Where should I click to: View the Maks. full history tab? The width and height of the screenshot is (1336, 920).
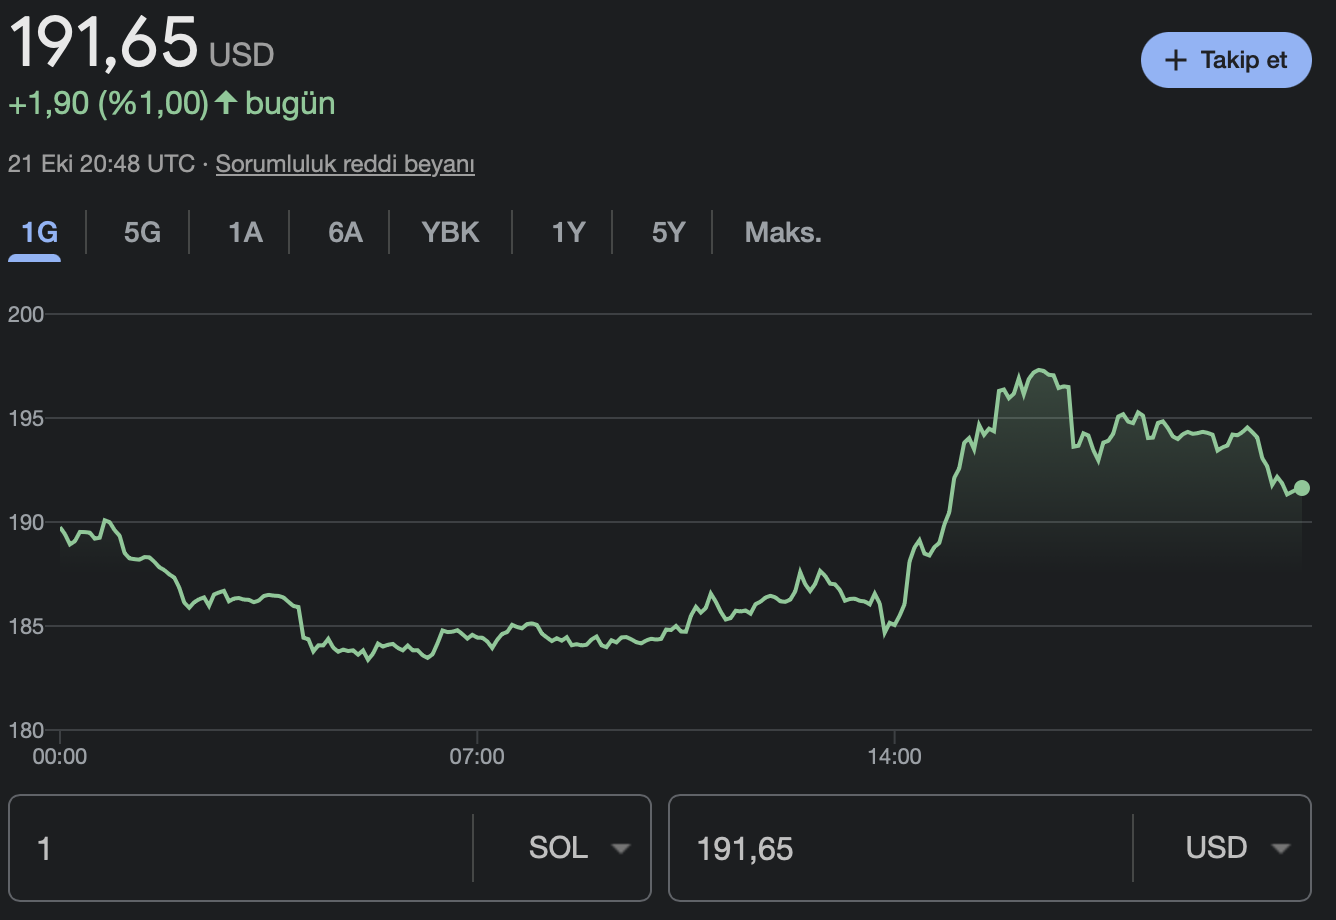(x=782, y=233)
